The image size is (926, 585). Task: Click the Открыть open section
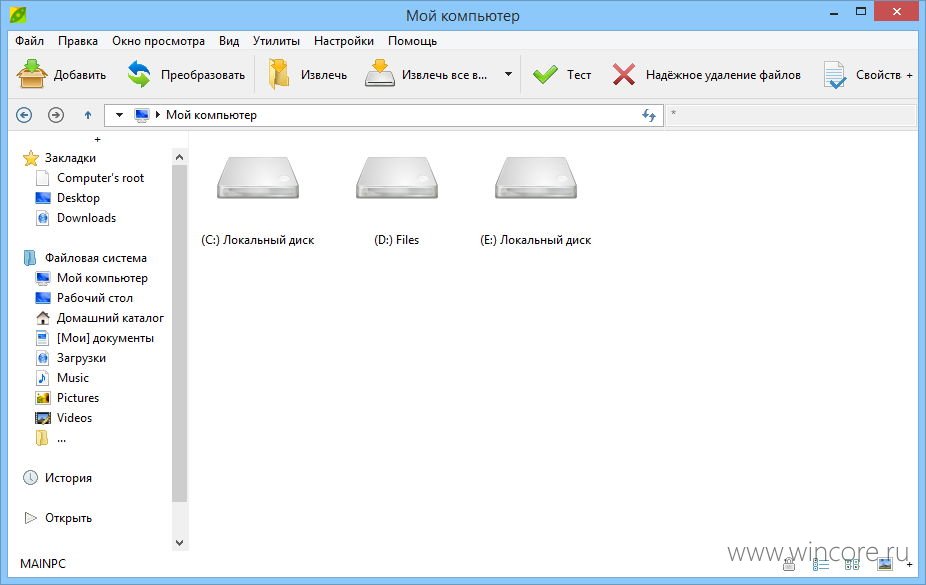click(x=58, y=518)
